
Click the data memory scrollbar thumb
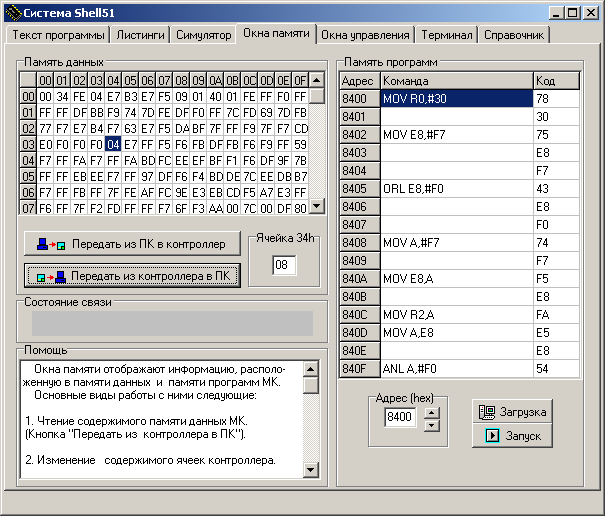tap(317, 96)
